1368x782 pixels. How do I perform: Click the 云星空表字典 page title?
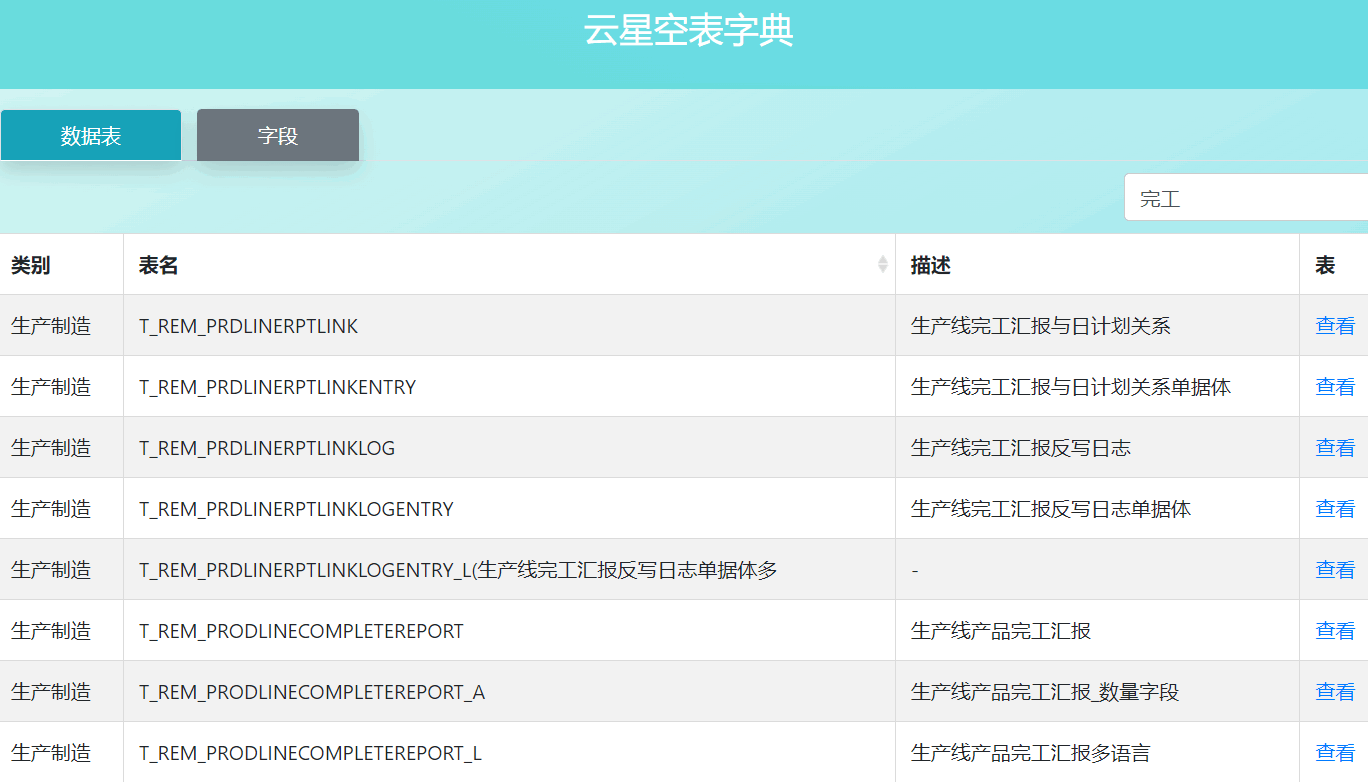[x=688, y=32]
